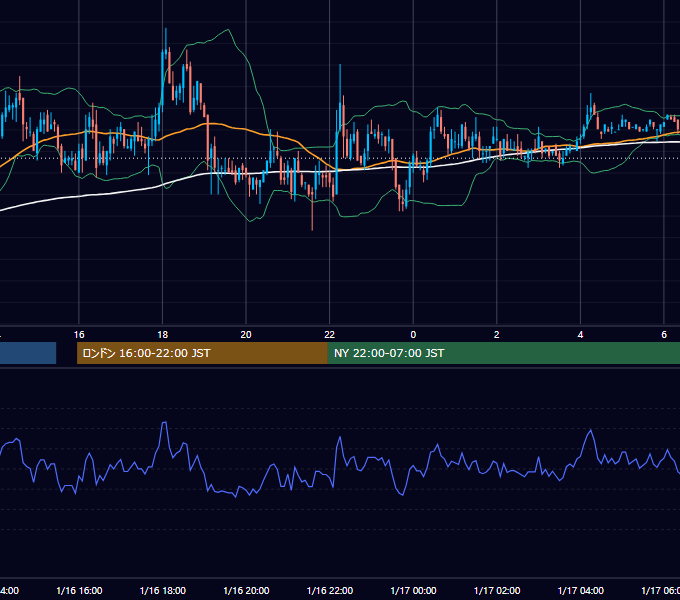The image size is (680, 600).
Task: Select the NY 22:00-07:00 JST session bar
Action: [503, 353]
